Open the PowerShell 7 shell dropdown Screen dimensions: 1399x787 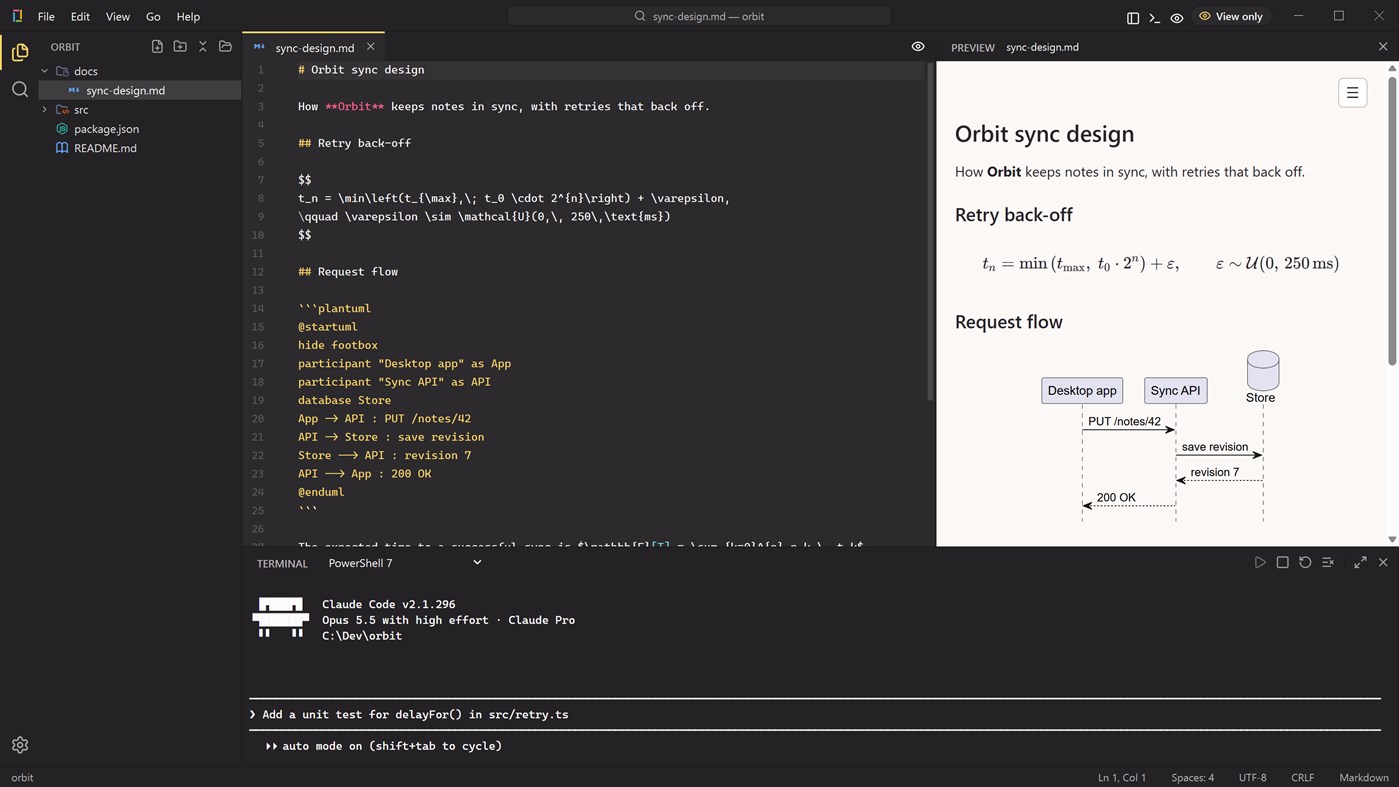pyautogui.click(x=405, y=563)
